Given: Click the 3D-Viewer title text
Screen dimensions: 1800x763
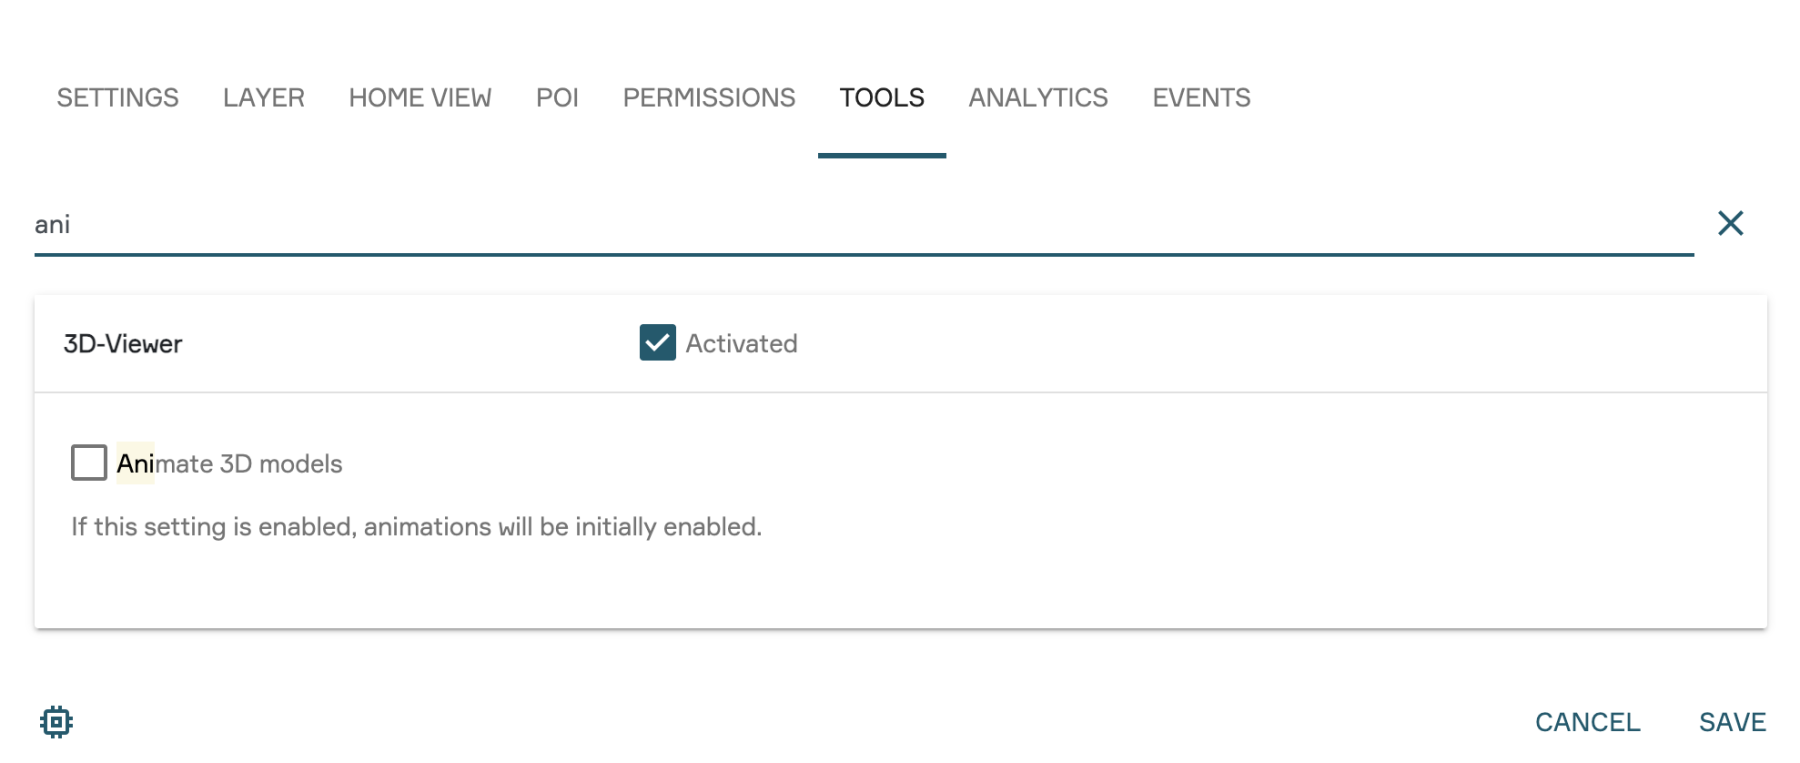Looking at the screenshot, I should coord(123,344).
